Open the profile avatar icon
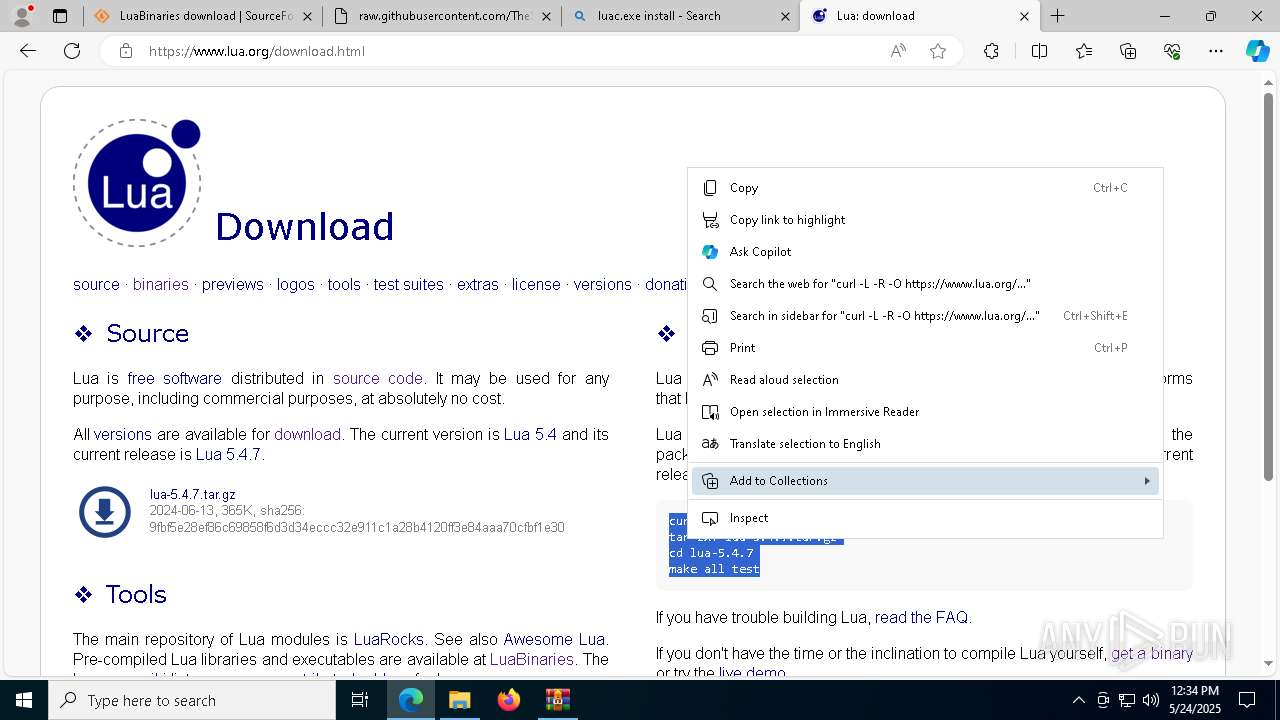Screen dimensions: 1280x720 (22, 16)
